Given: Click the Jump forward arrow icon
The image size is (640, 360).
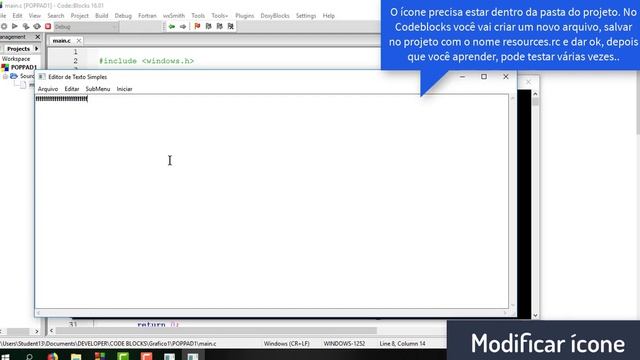Looking at the screenshot, I should (x=183, y=27).
